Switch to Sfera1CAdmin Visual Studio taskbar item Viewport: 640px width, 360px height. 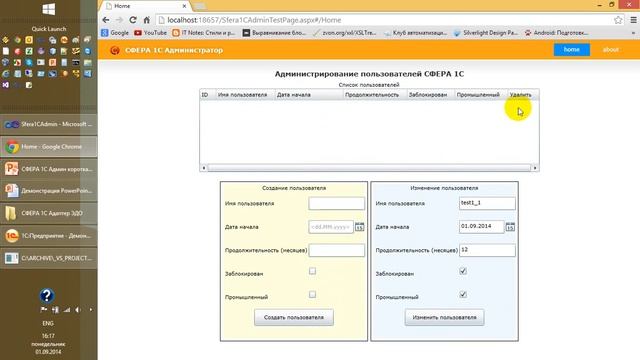pyautogui.click(x=49, y=124)
